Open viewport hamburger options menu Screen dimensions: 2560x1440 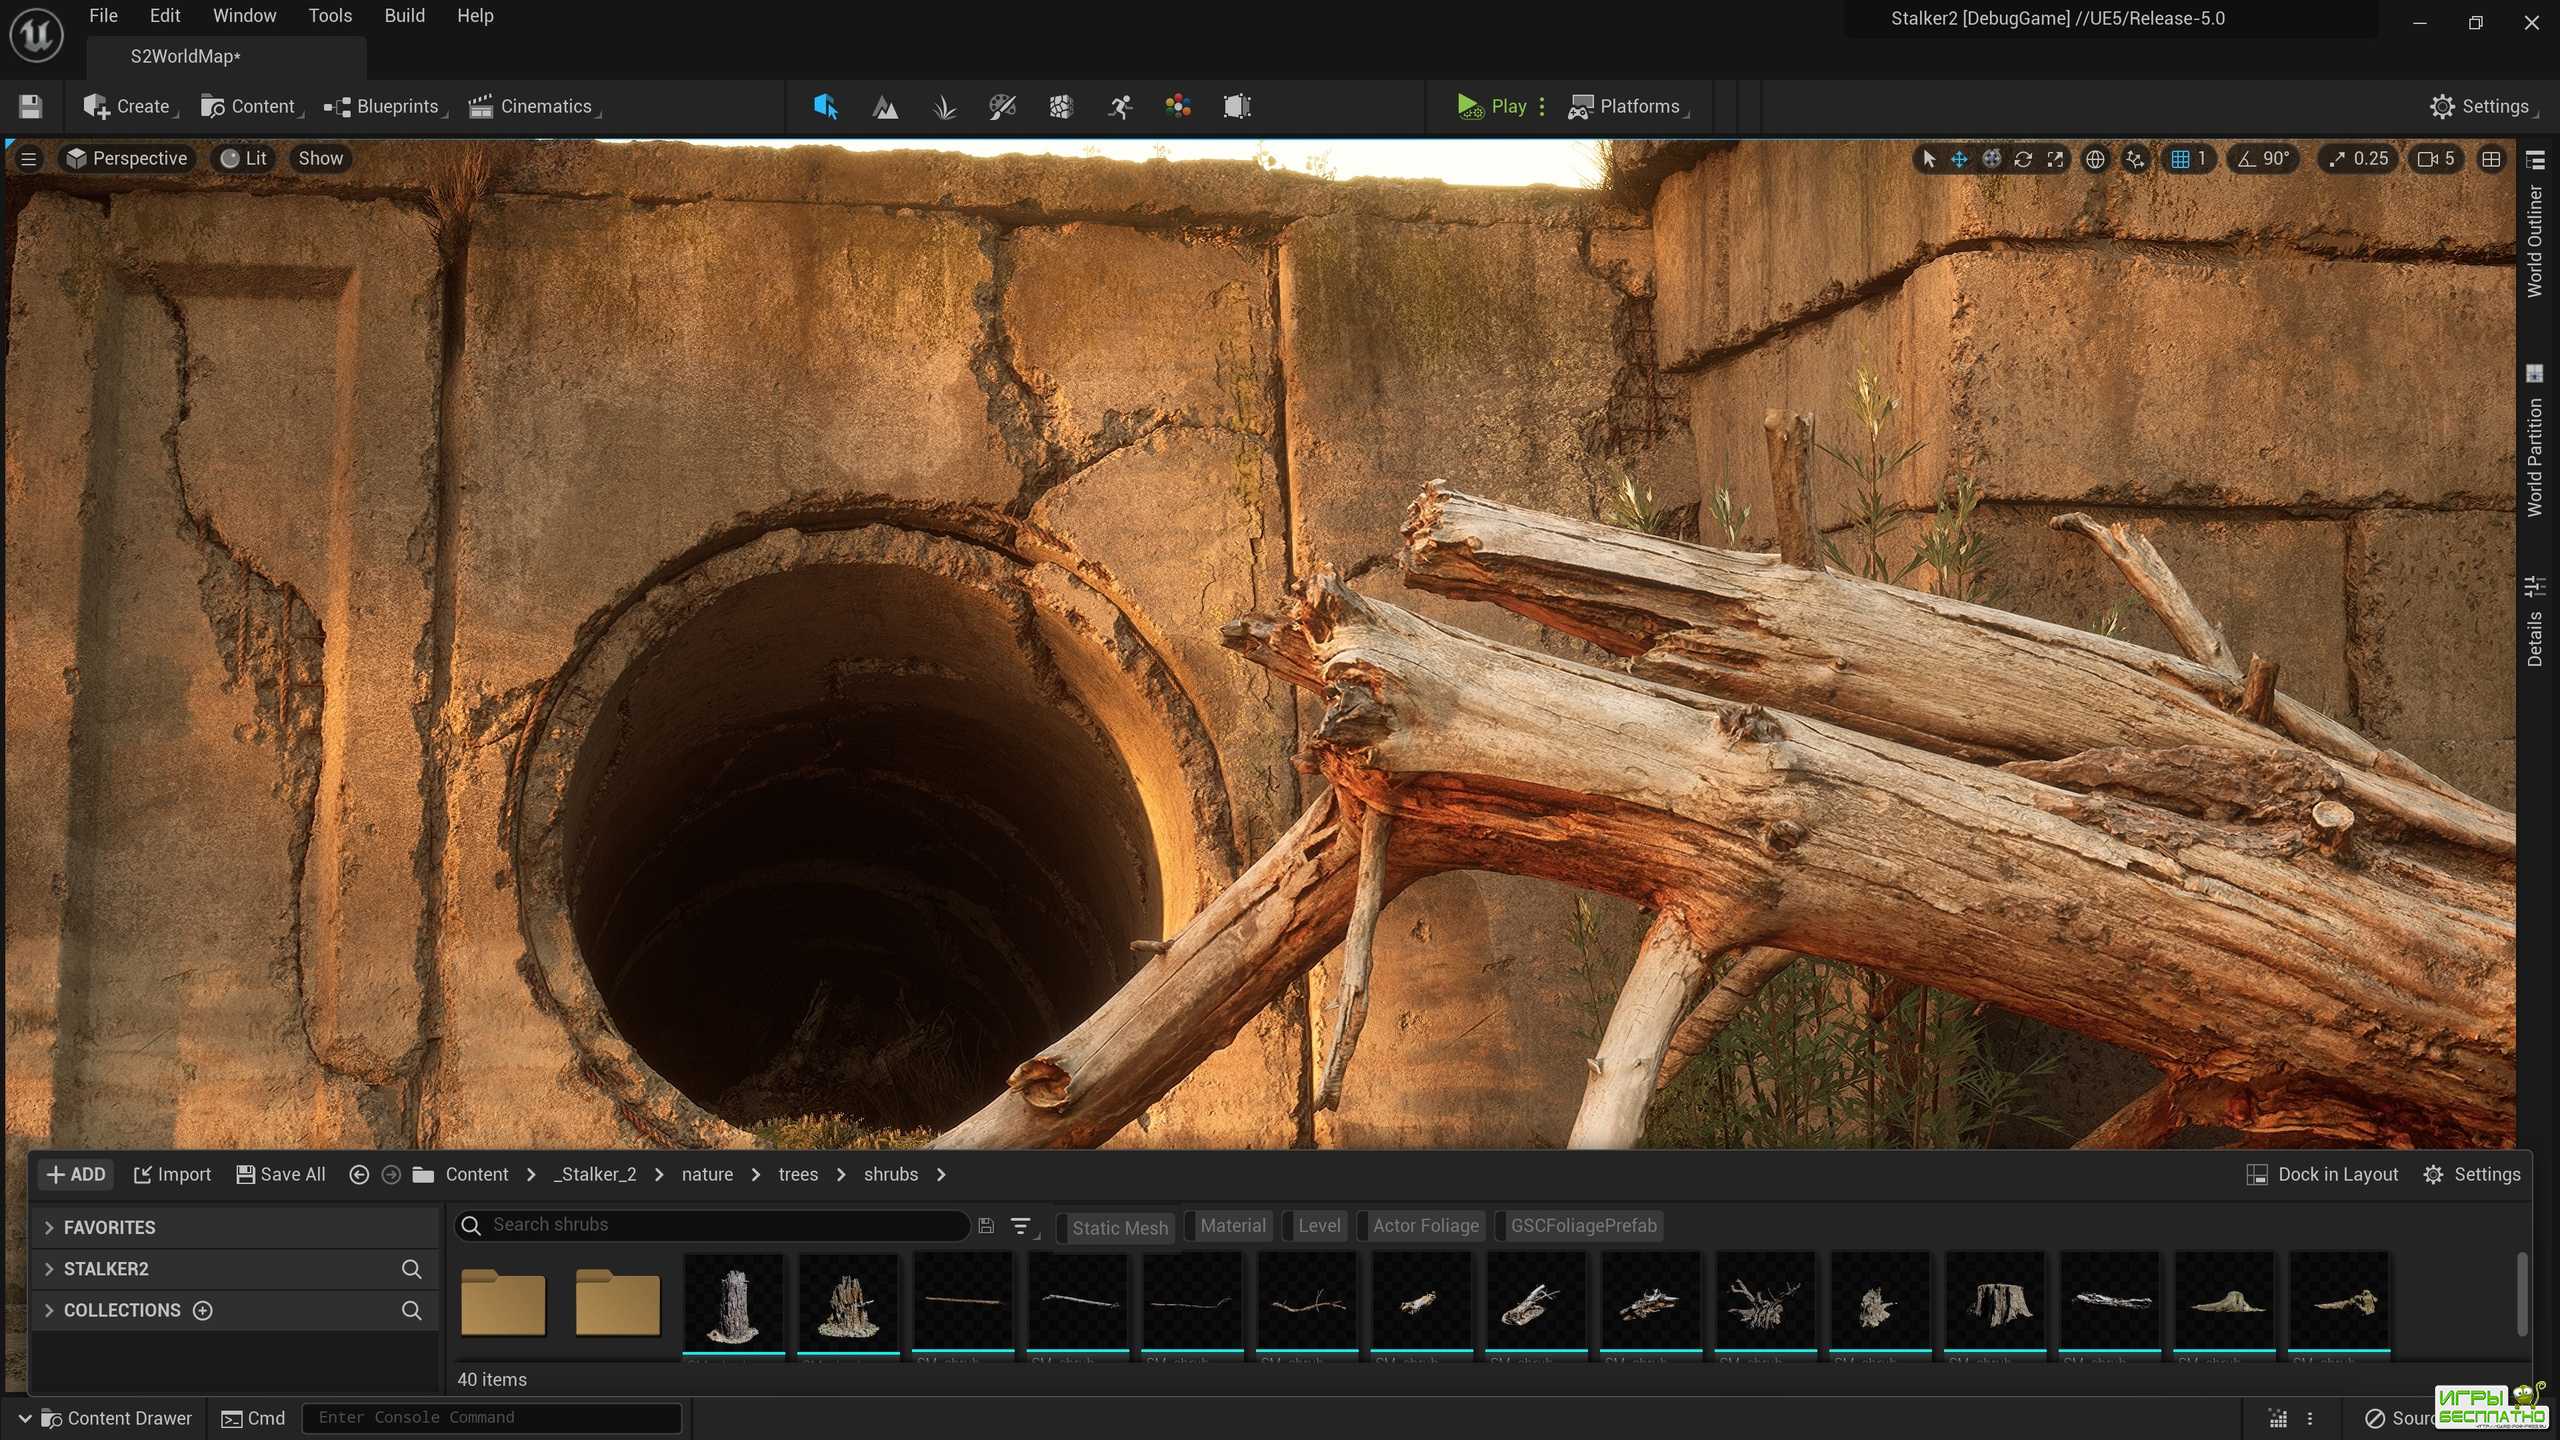[x=29, y=159]
